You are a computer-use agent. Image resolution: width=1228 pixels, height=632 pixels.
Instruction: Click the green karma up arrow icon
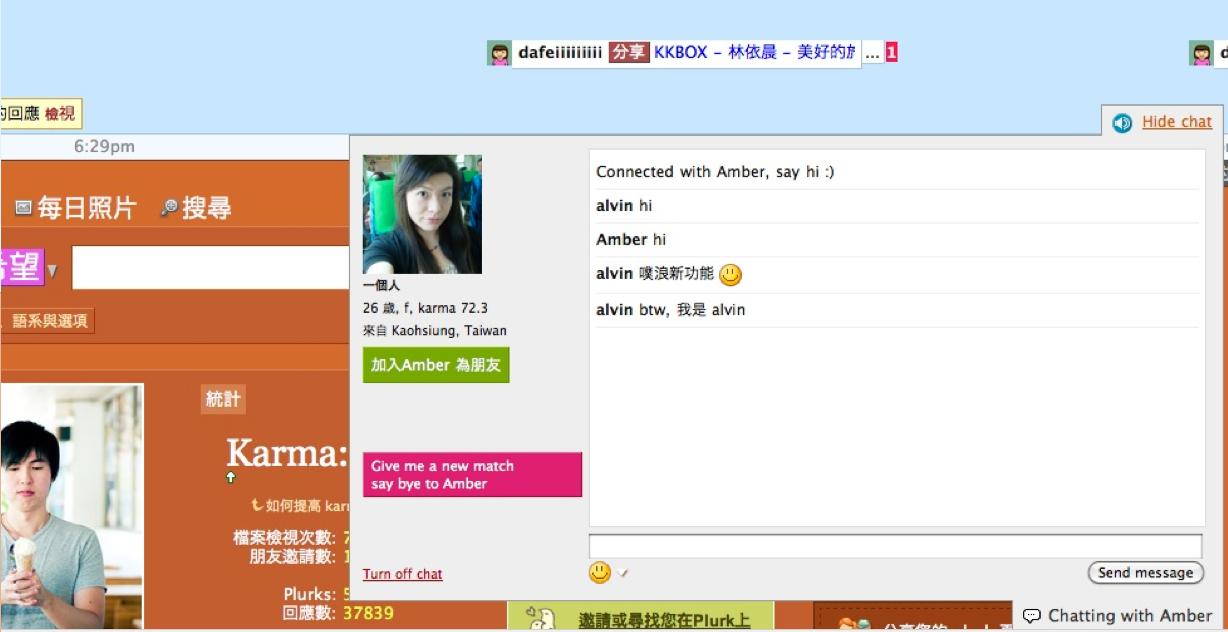click(231, 478)
